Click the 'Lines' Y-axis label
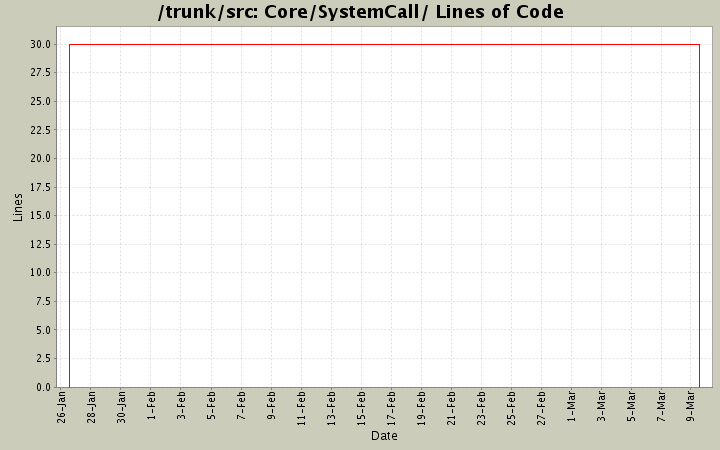This screenshot has width=720, height=450. pyautogui.click(x=17, y=207)
